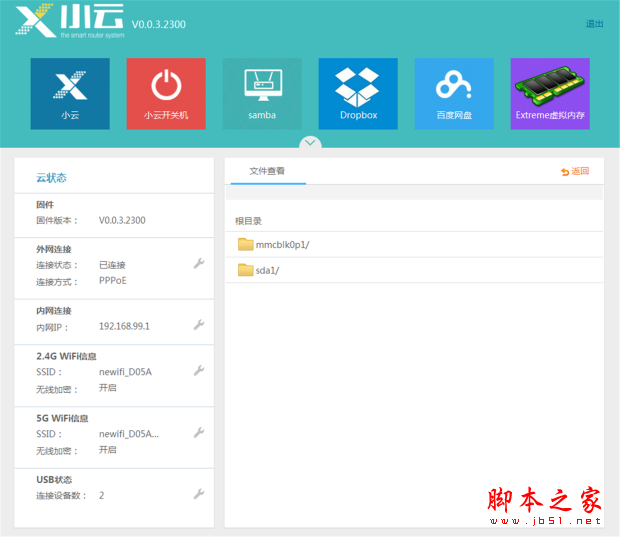
Task: Open the mmcblk0p1/ folder
Action: pyautogui.click(x=414, y=245)
